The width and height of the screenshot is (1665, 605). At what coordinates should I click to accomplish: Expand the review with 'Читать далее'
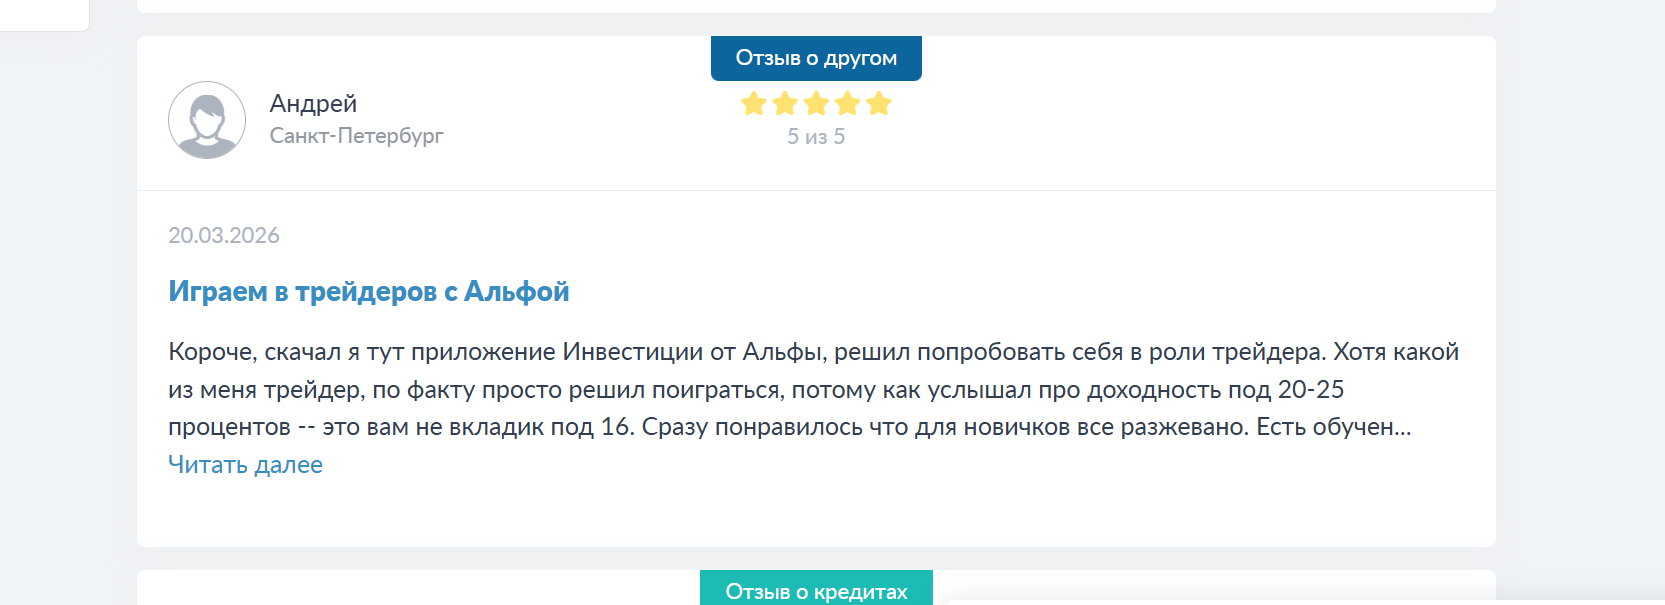245,465
